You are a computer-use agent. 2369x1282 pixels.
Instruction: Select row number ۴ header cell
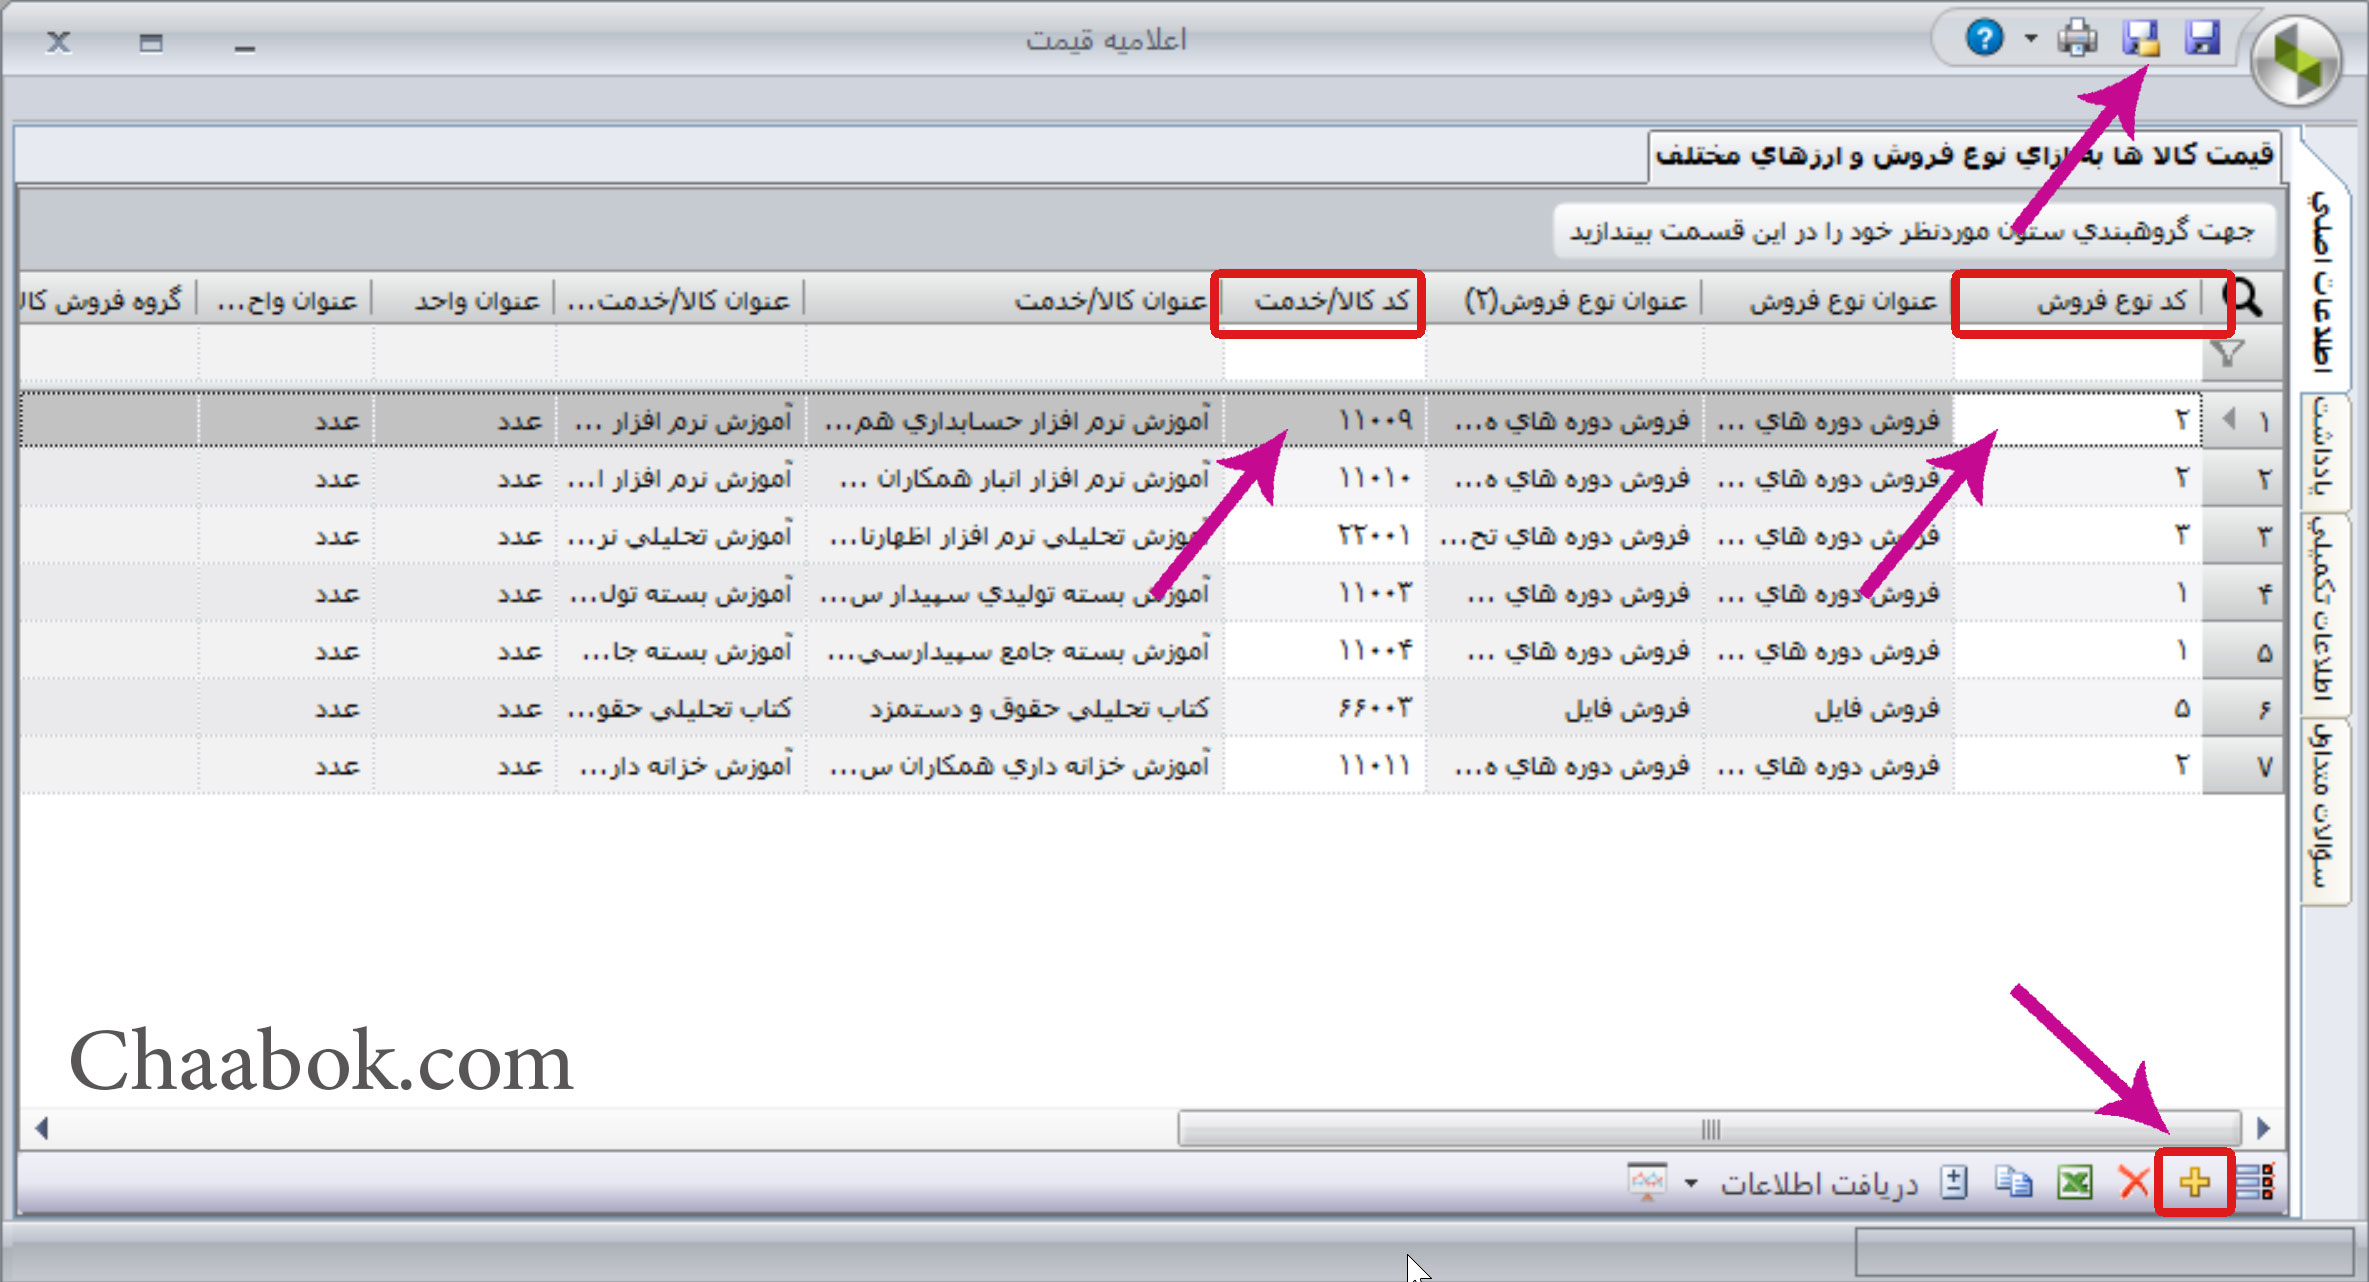point(2244,594)
